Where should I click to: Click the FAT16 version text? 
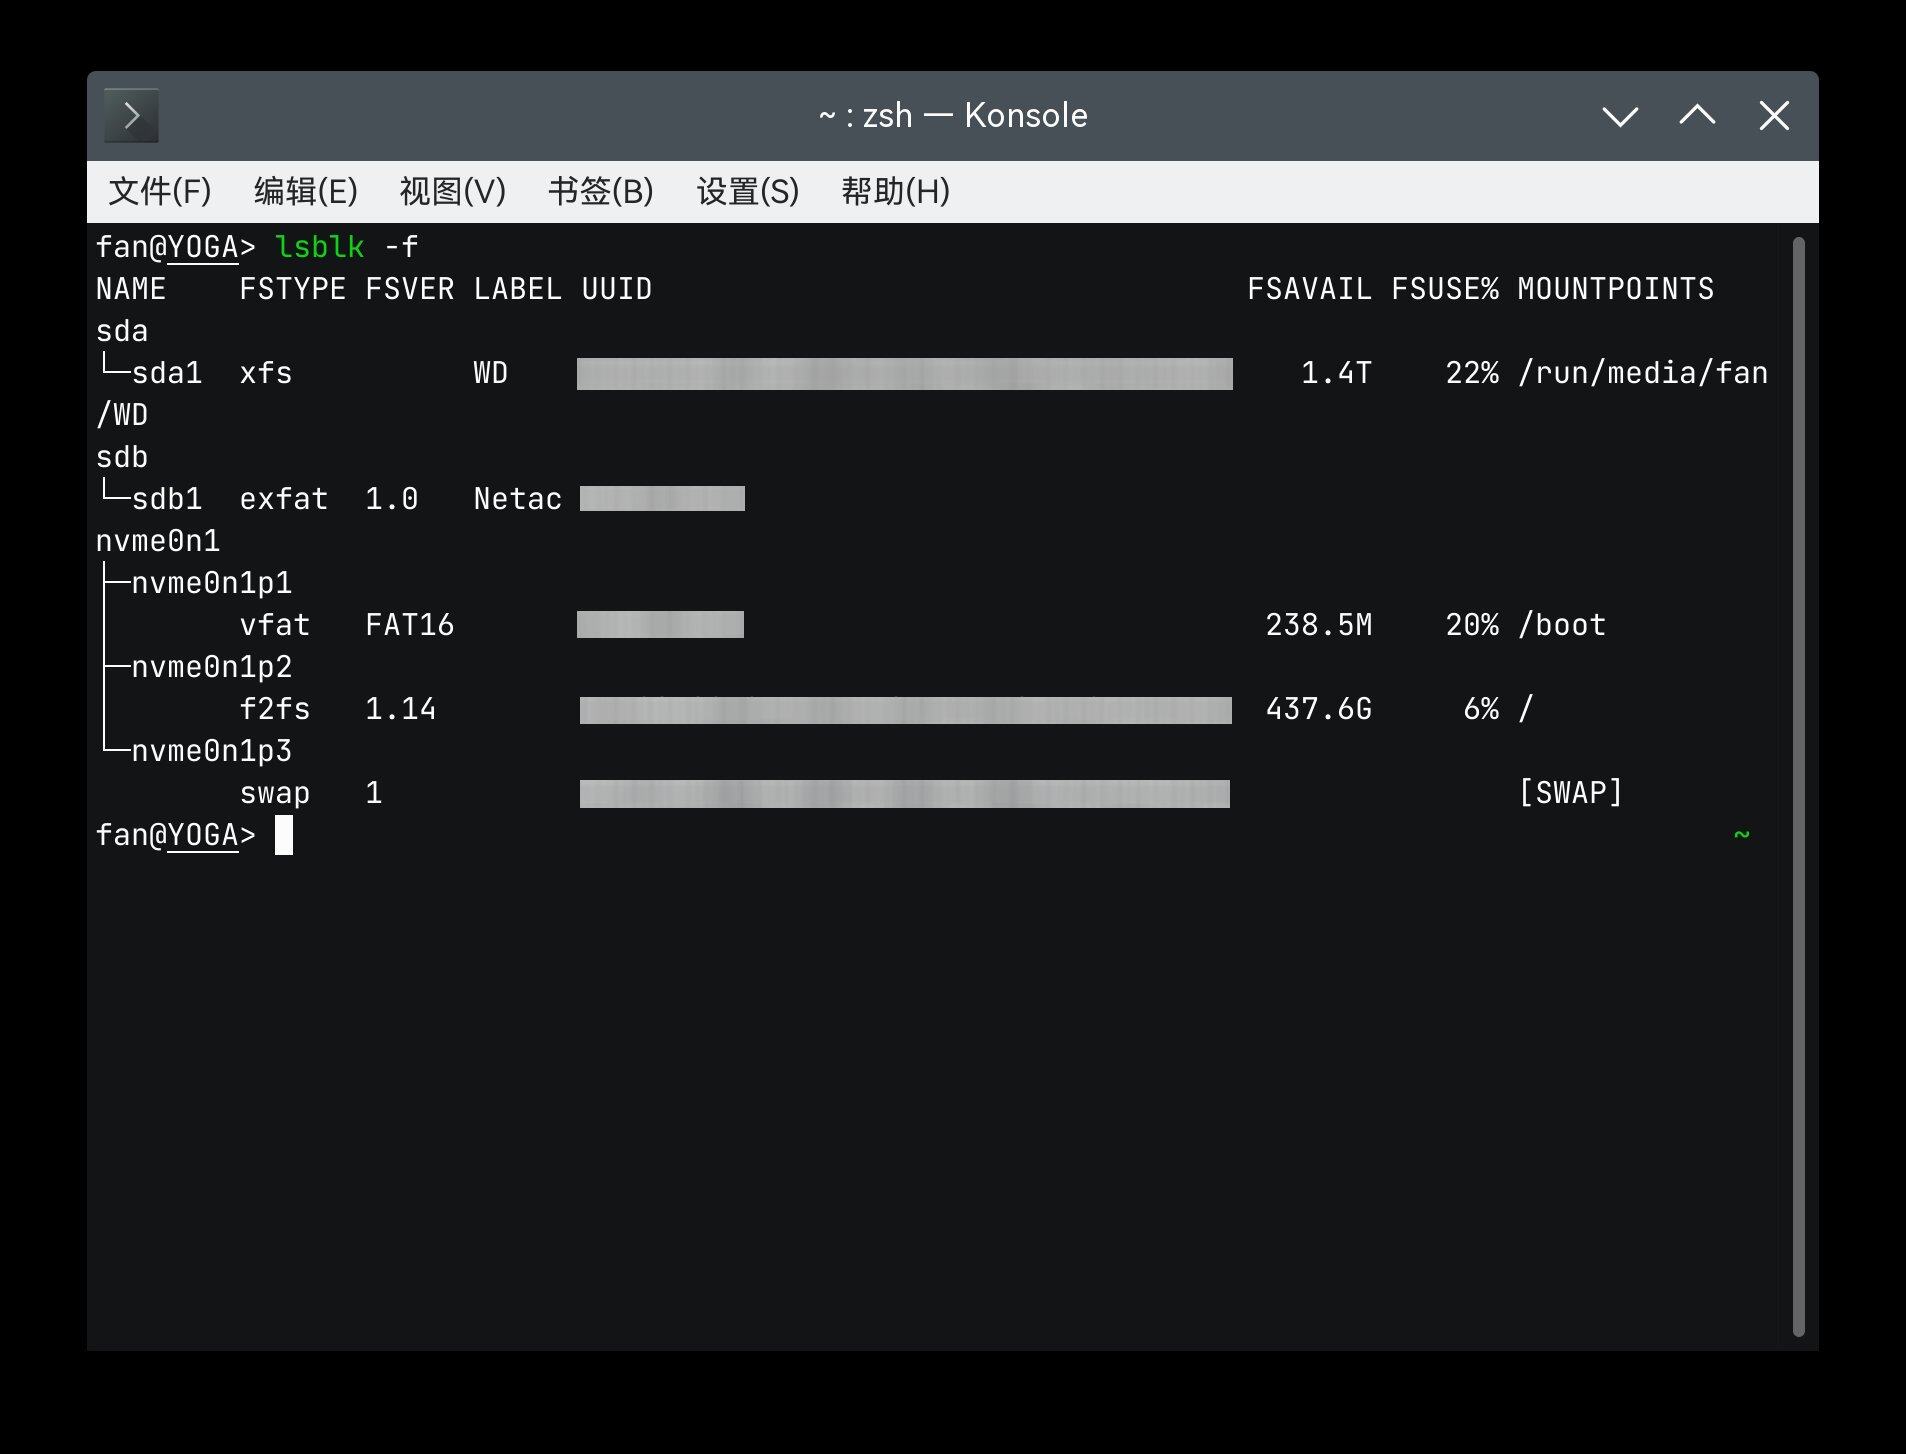410,625
